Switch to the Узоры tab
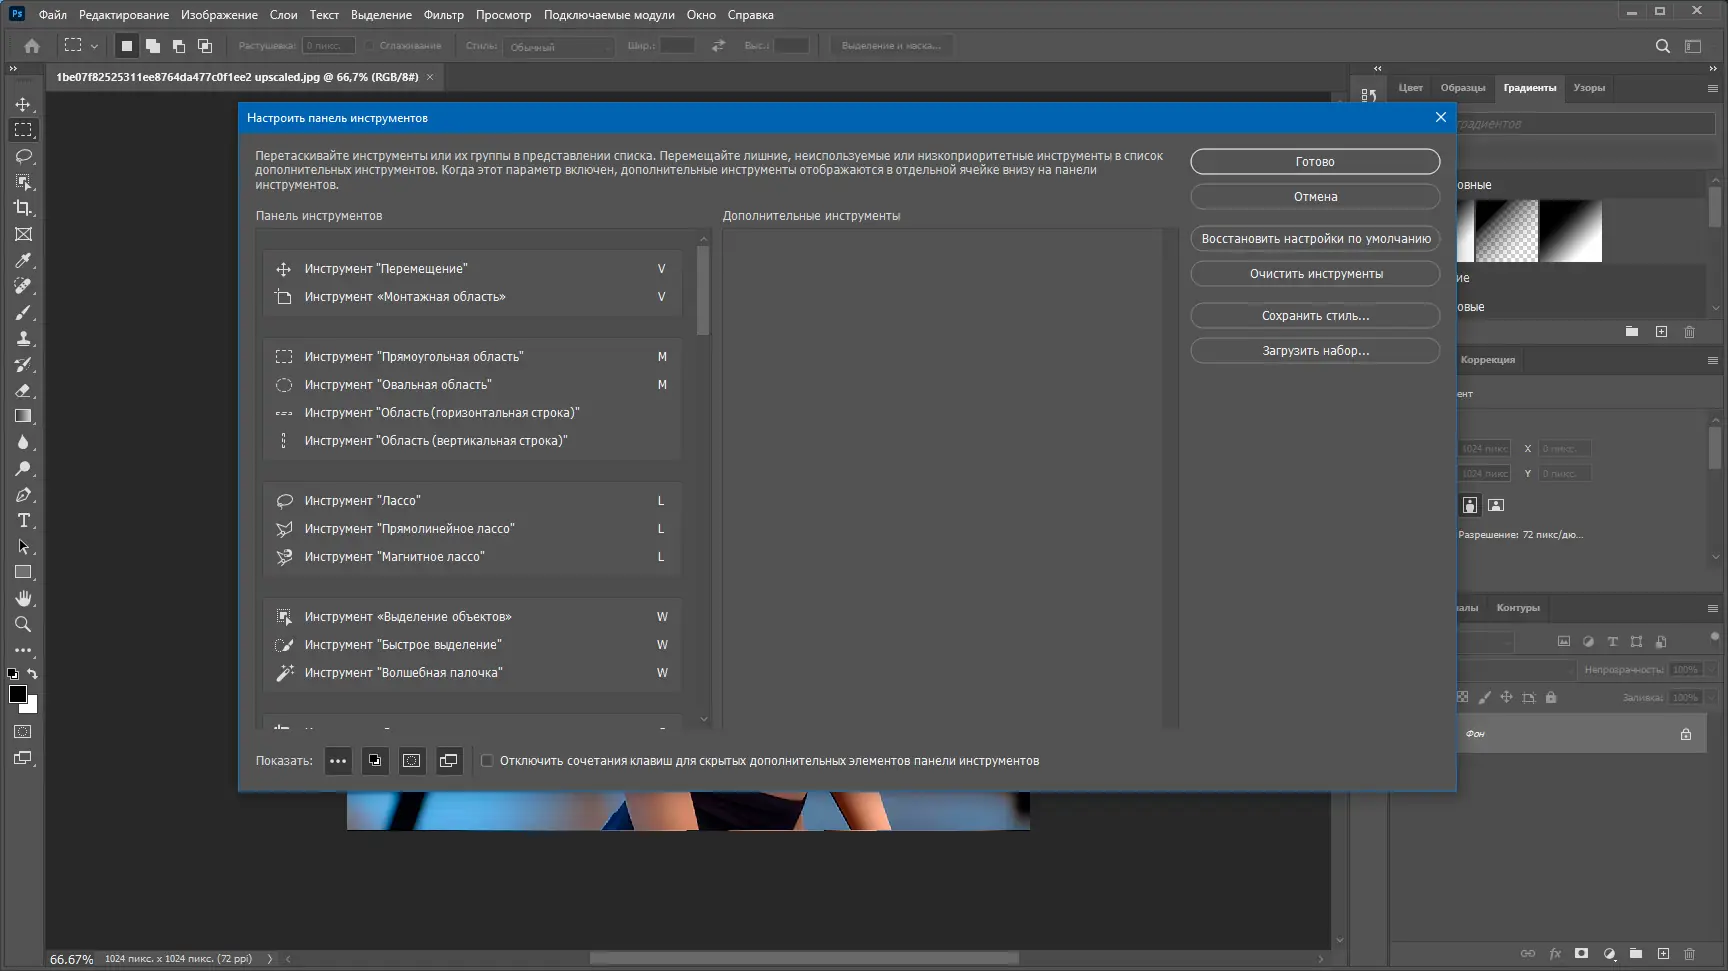Viewport: 1728px width, 971px height. (1589, 88)
